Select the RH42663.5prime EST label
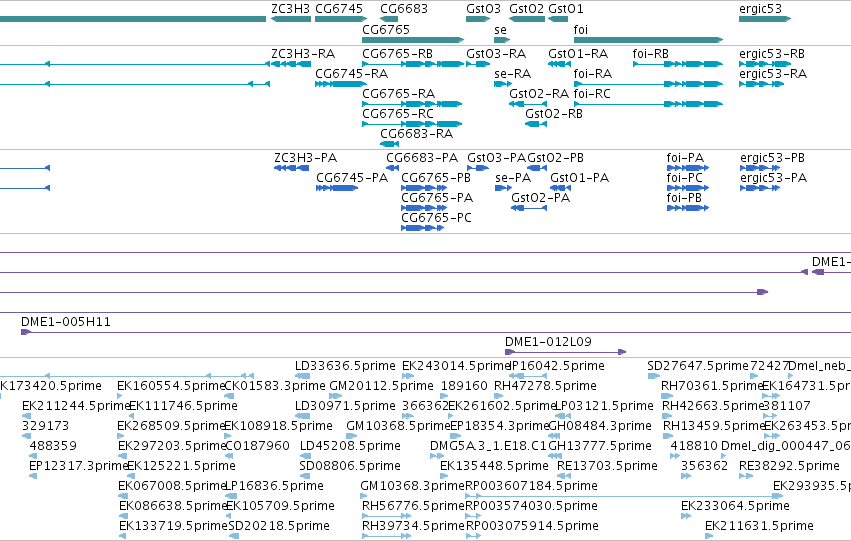The image size is (851, 541). click(x=712, y=406)
